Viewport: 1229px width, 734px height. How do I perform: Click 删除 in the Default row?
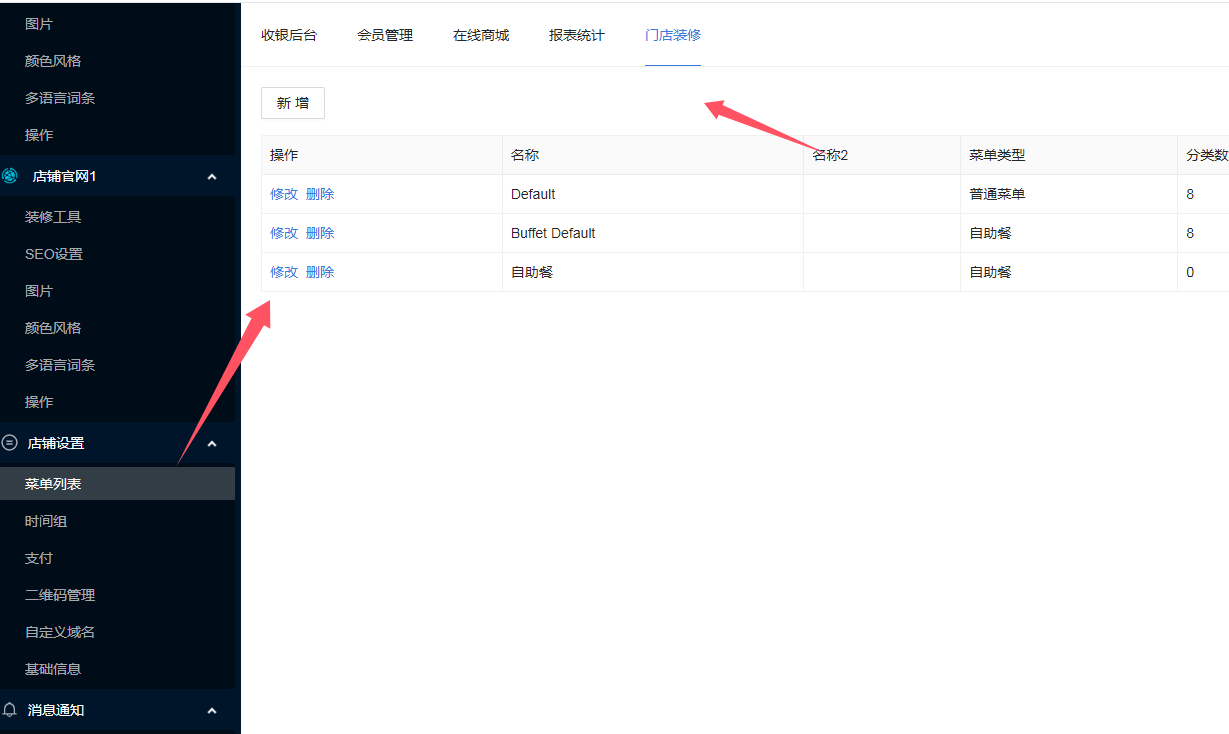[x=320, y=194]
